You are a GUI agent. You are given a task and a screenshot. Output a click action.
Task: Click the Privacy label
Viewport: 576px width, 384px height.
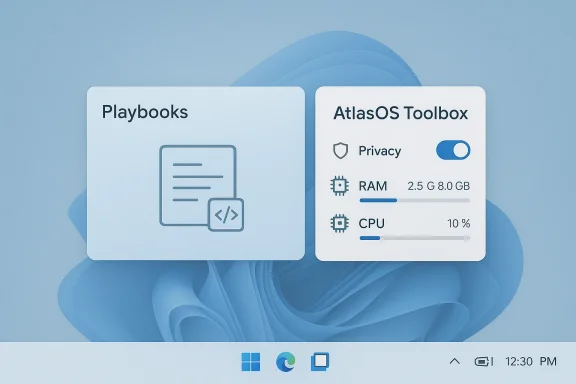380,151
